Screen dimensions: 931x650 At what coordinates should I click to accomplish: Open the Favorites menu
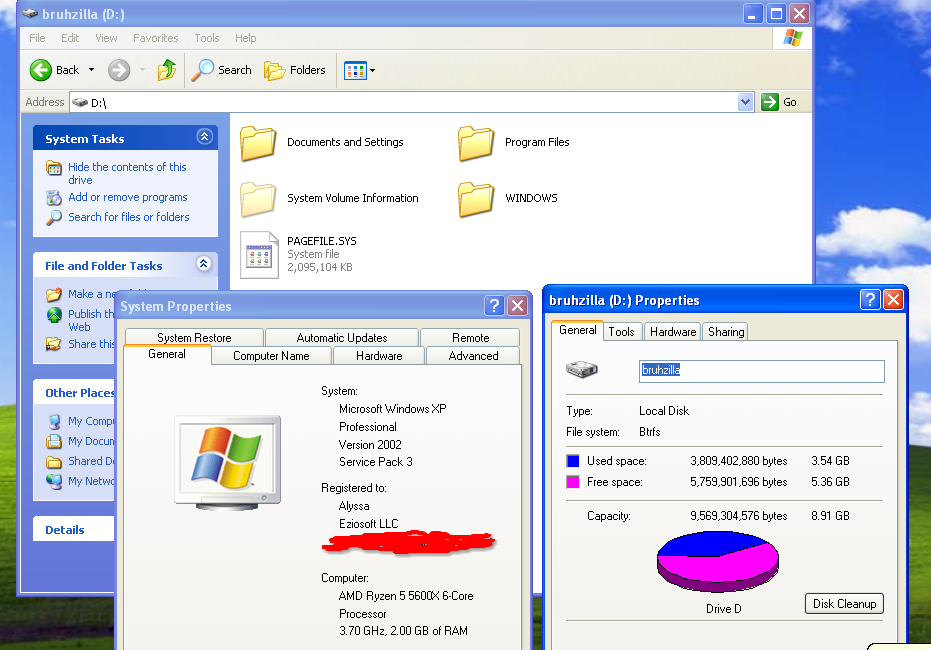[x=155, y=38]
